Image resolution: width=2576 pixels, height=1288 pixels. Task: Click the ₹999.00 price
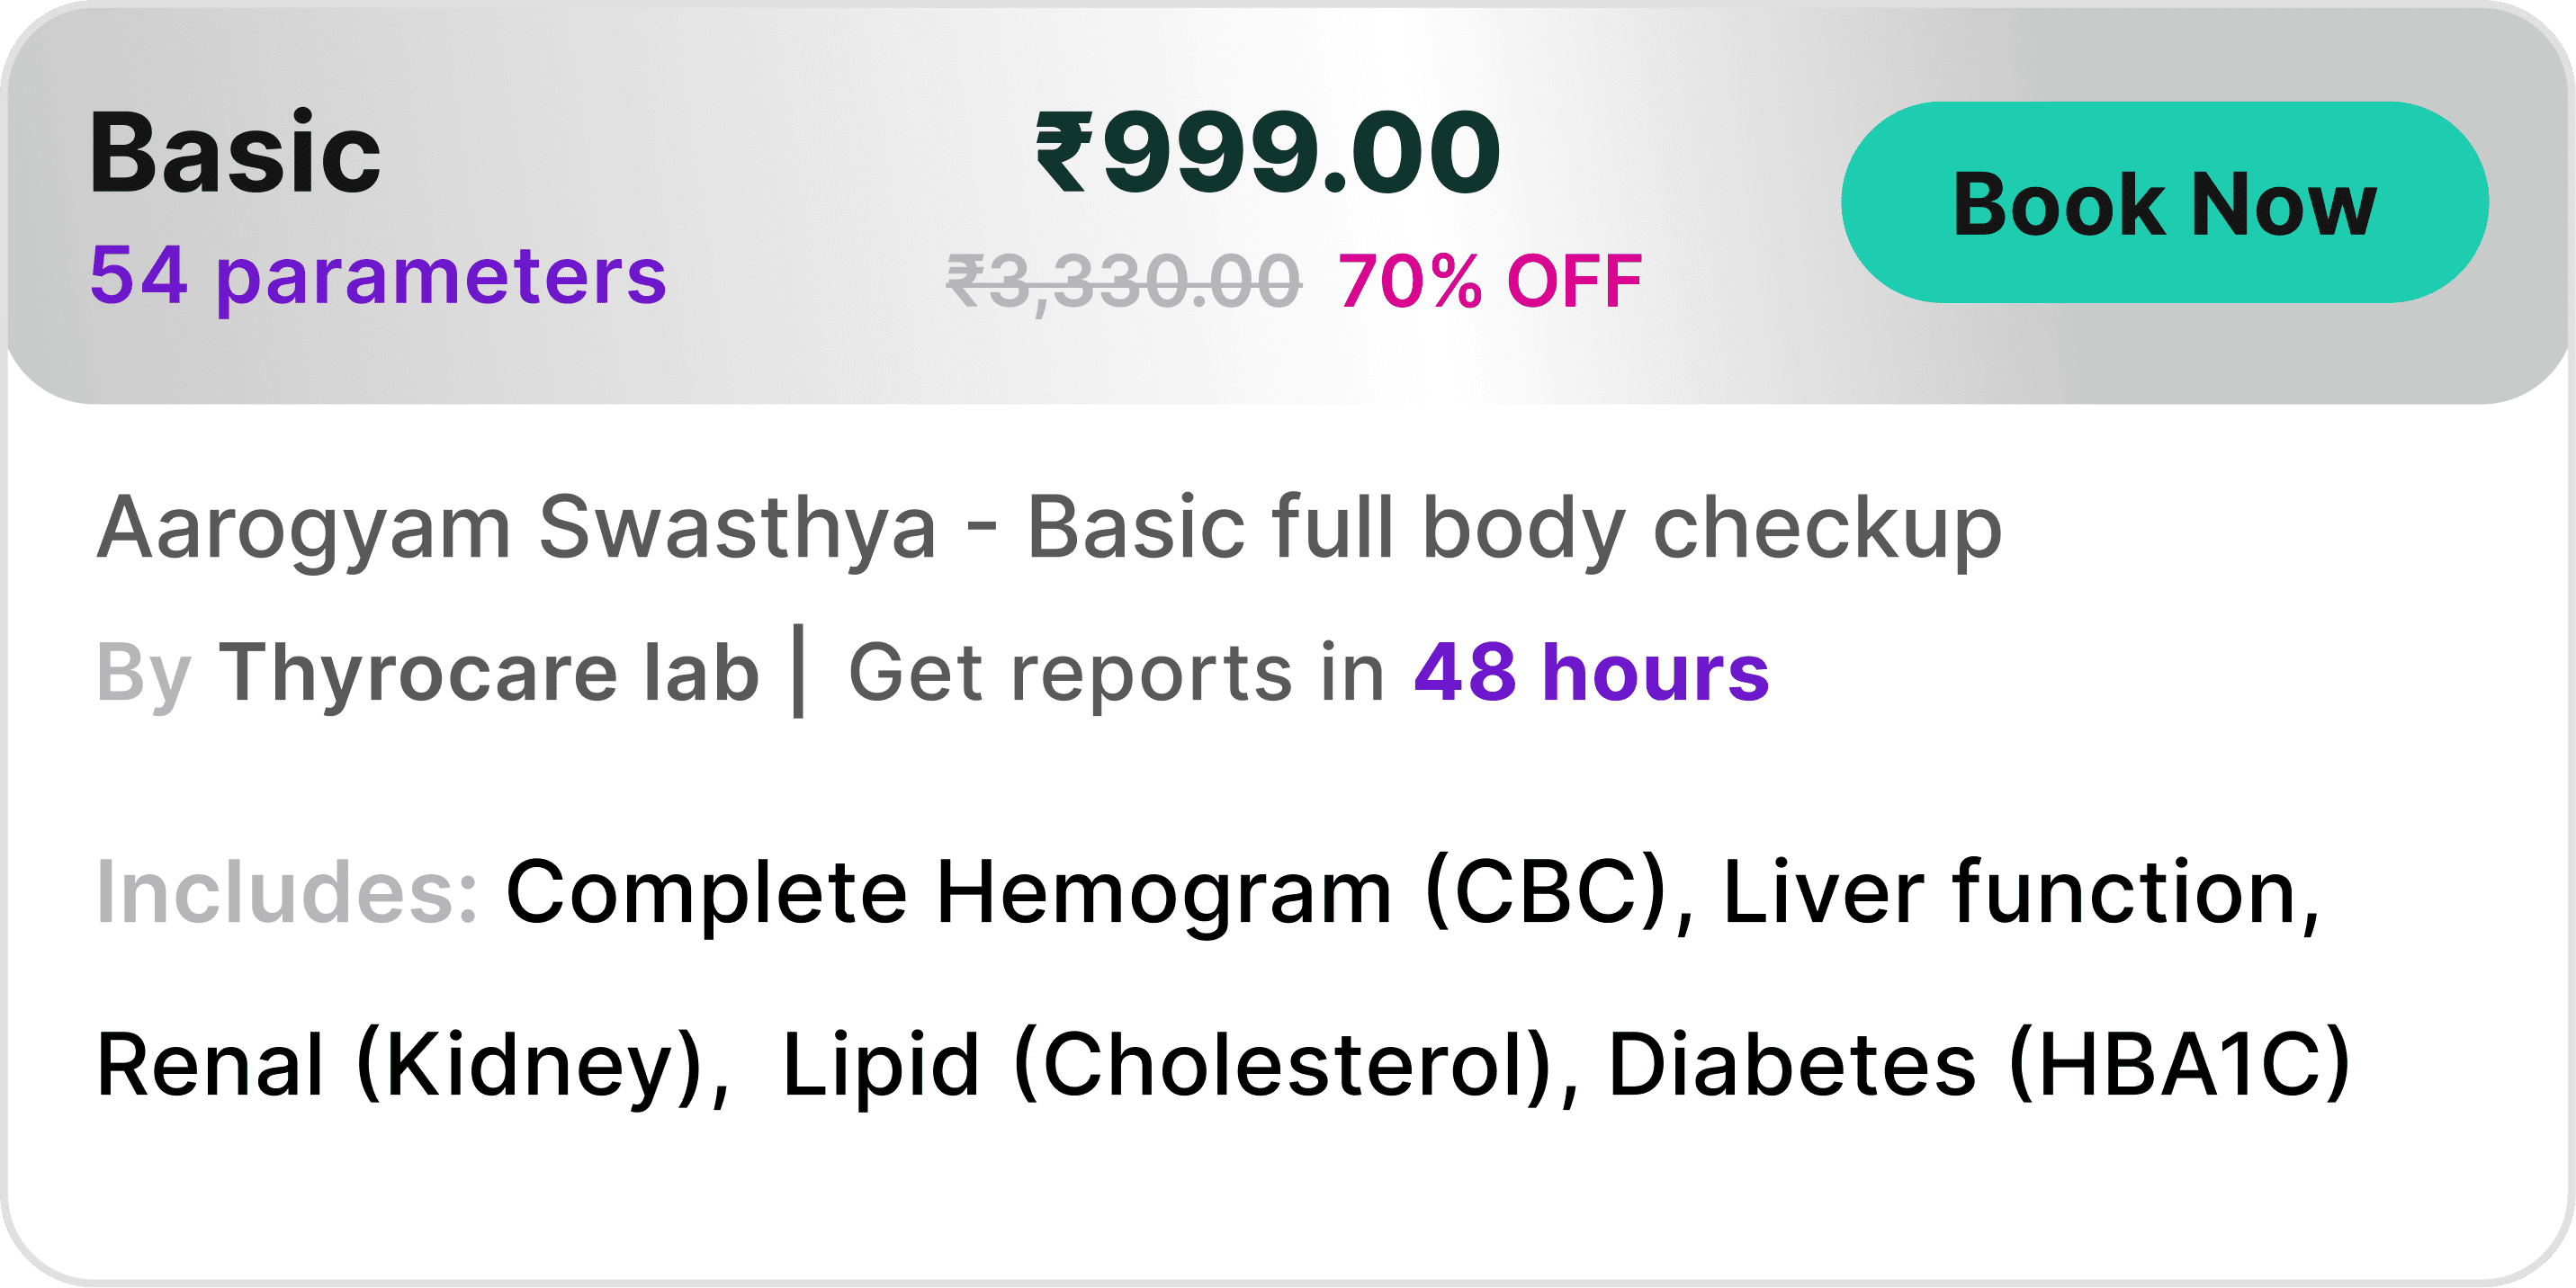[x=1268, y=154]
